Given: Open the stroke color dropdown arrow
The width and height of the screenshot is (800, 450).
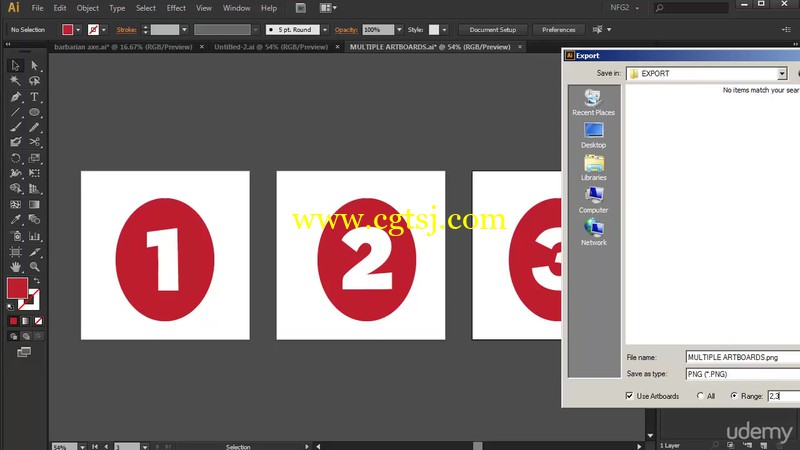Looking at the screenshot, I should coord(104,30).
